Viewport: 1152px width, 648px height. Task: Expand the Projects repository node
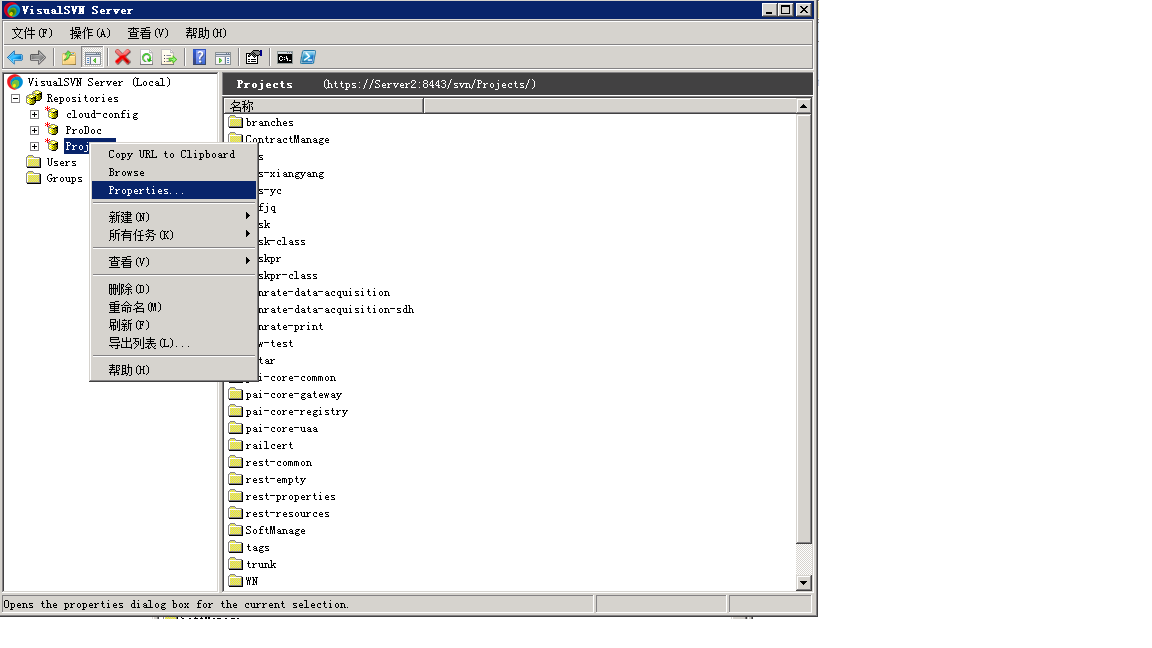[35, 146]
